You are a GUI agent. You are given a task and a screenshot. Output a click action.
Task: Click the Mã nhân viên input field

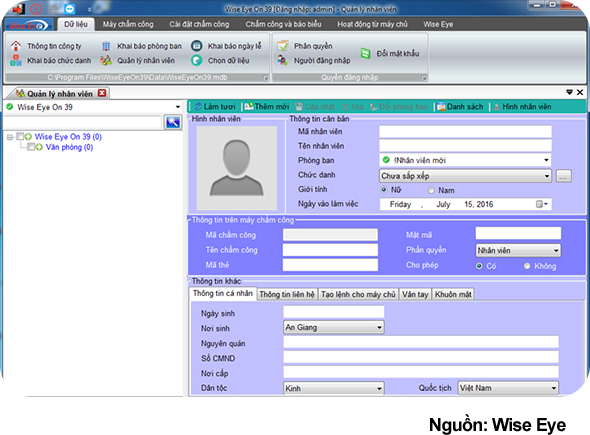coord(465,132)
